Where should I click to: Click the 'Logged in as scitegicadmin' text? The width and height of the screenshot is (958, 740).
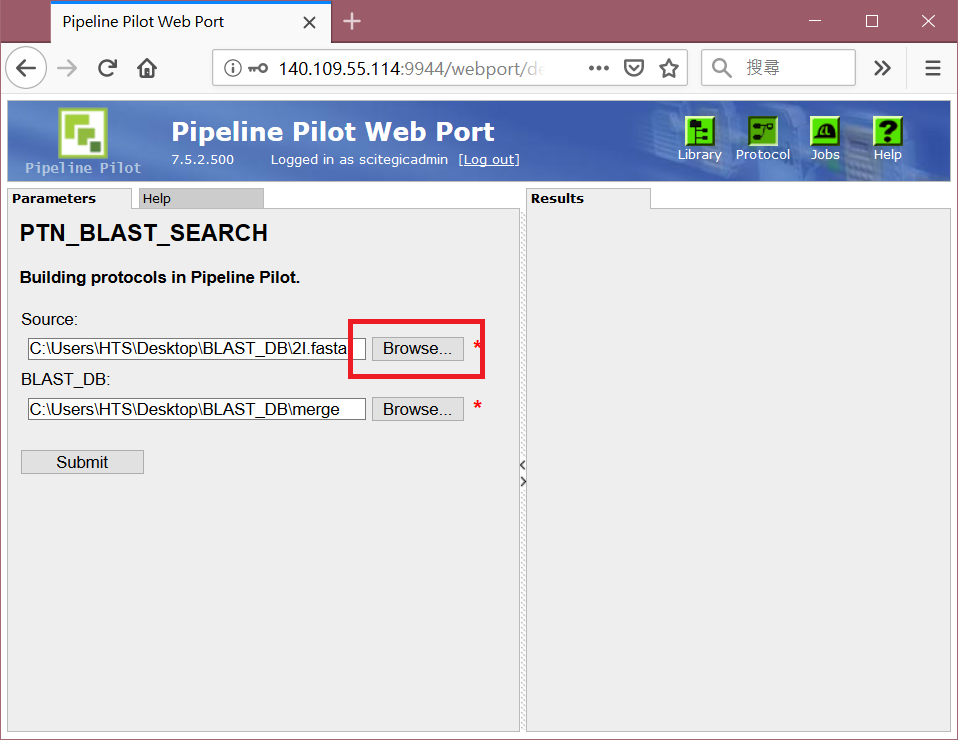click(359, 159)
